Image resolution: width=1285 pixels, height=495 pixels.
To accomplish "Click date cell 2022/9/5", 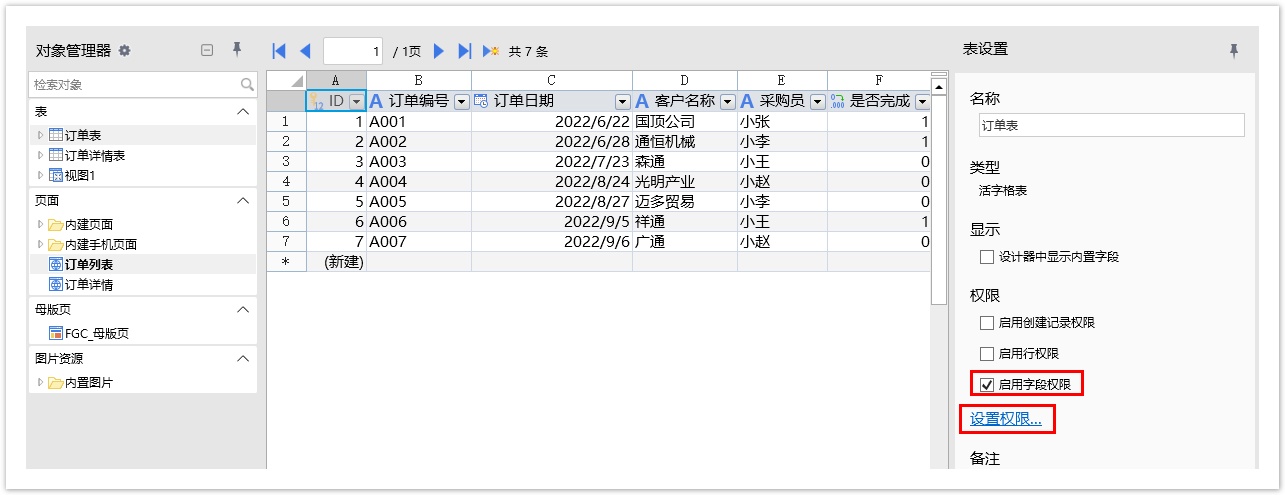I will pyautogui.click(x=552, y=221).
